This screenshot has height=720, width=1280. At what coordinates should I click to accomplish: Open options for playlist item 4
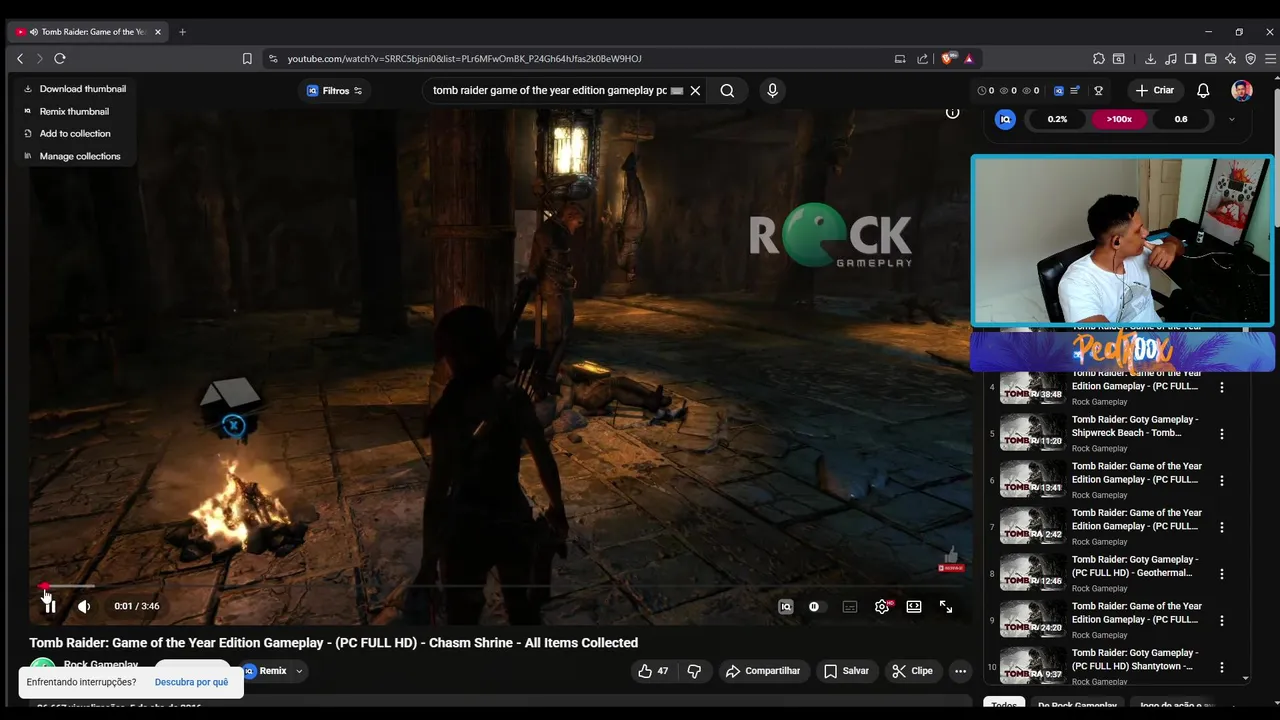(x=1221, y=387)
